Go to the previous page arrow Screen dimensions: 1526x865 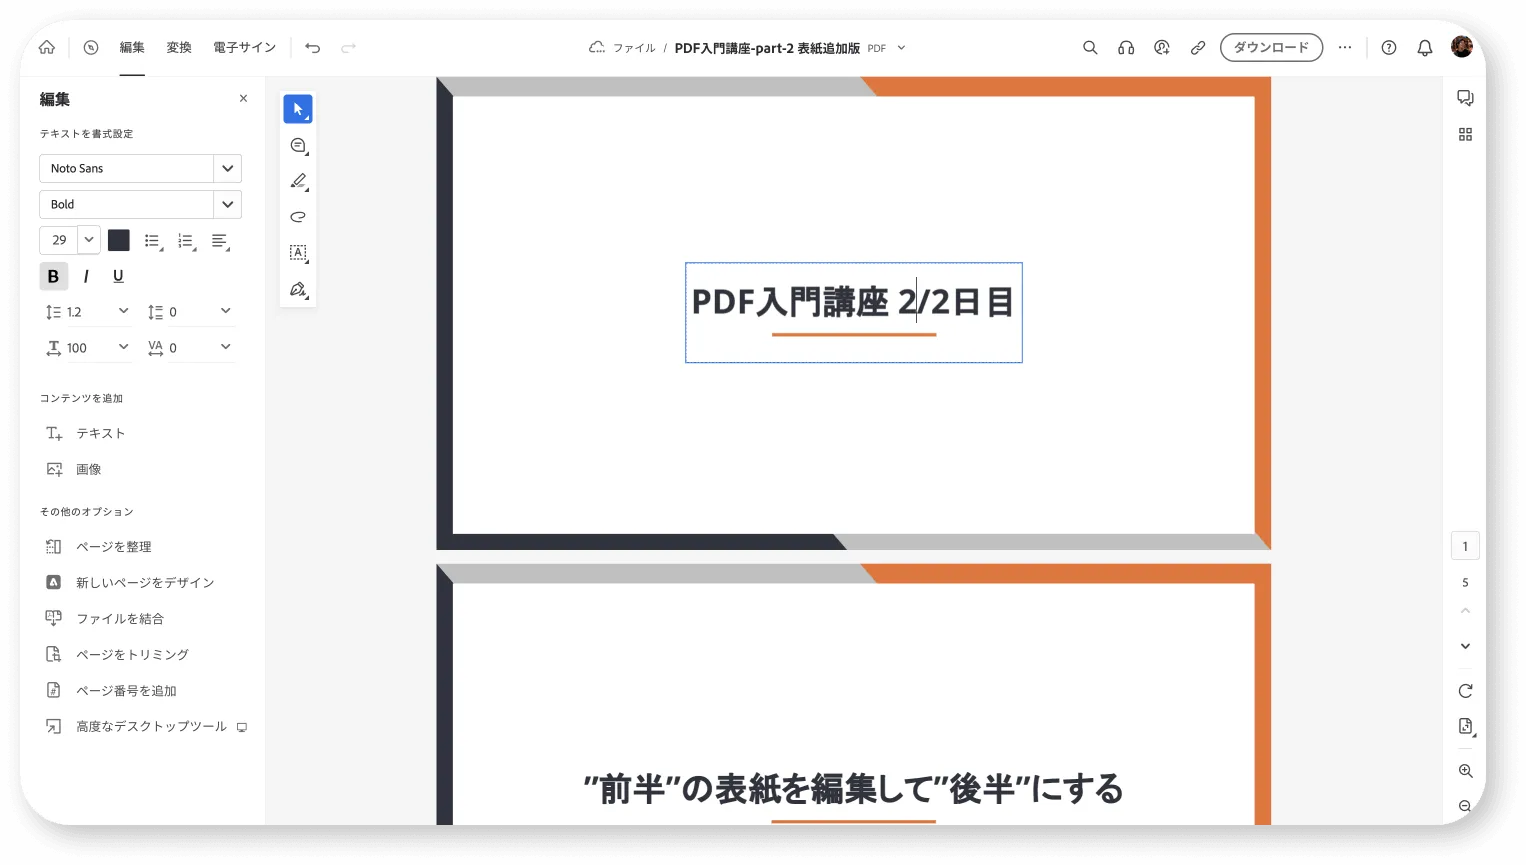tap(1465, 610)
